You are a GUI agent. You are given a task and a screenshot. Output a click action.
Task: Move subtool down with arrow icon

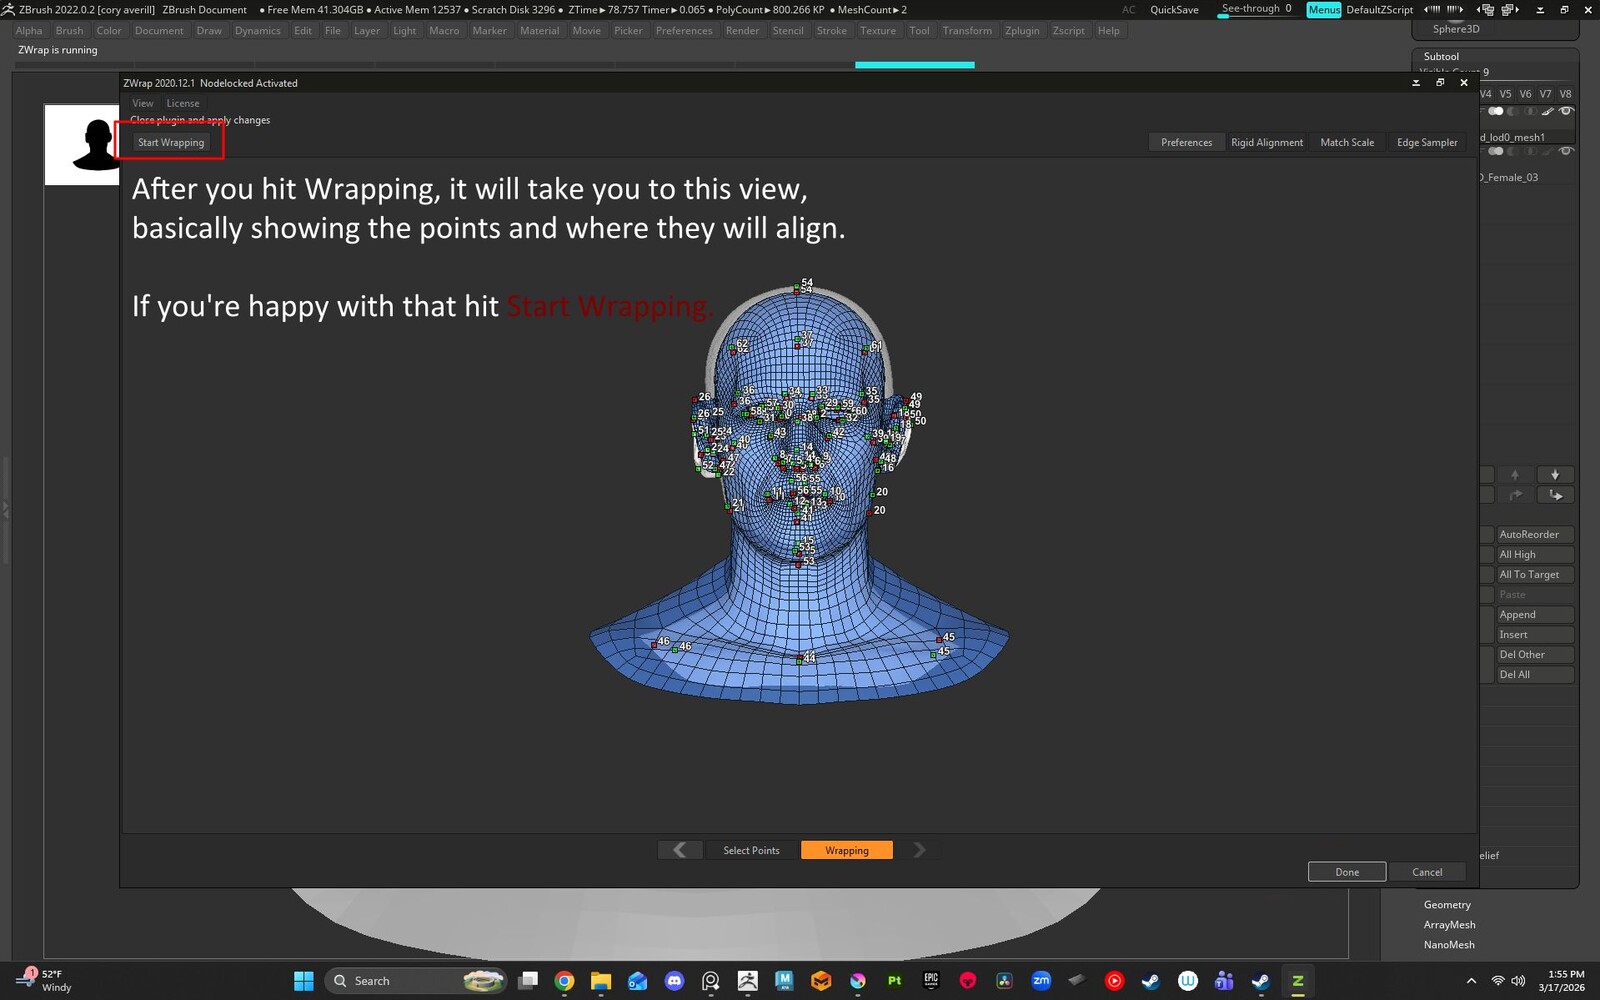coord(1555,475)
